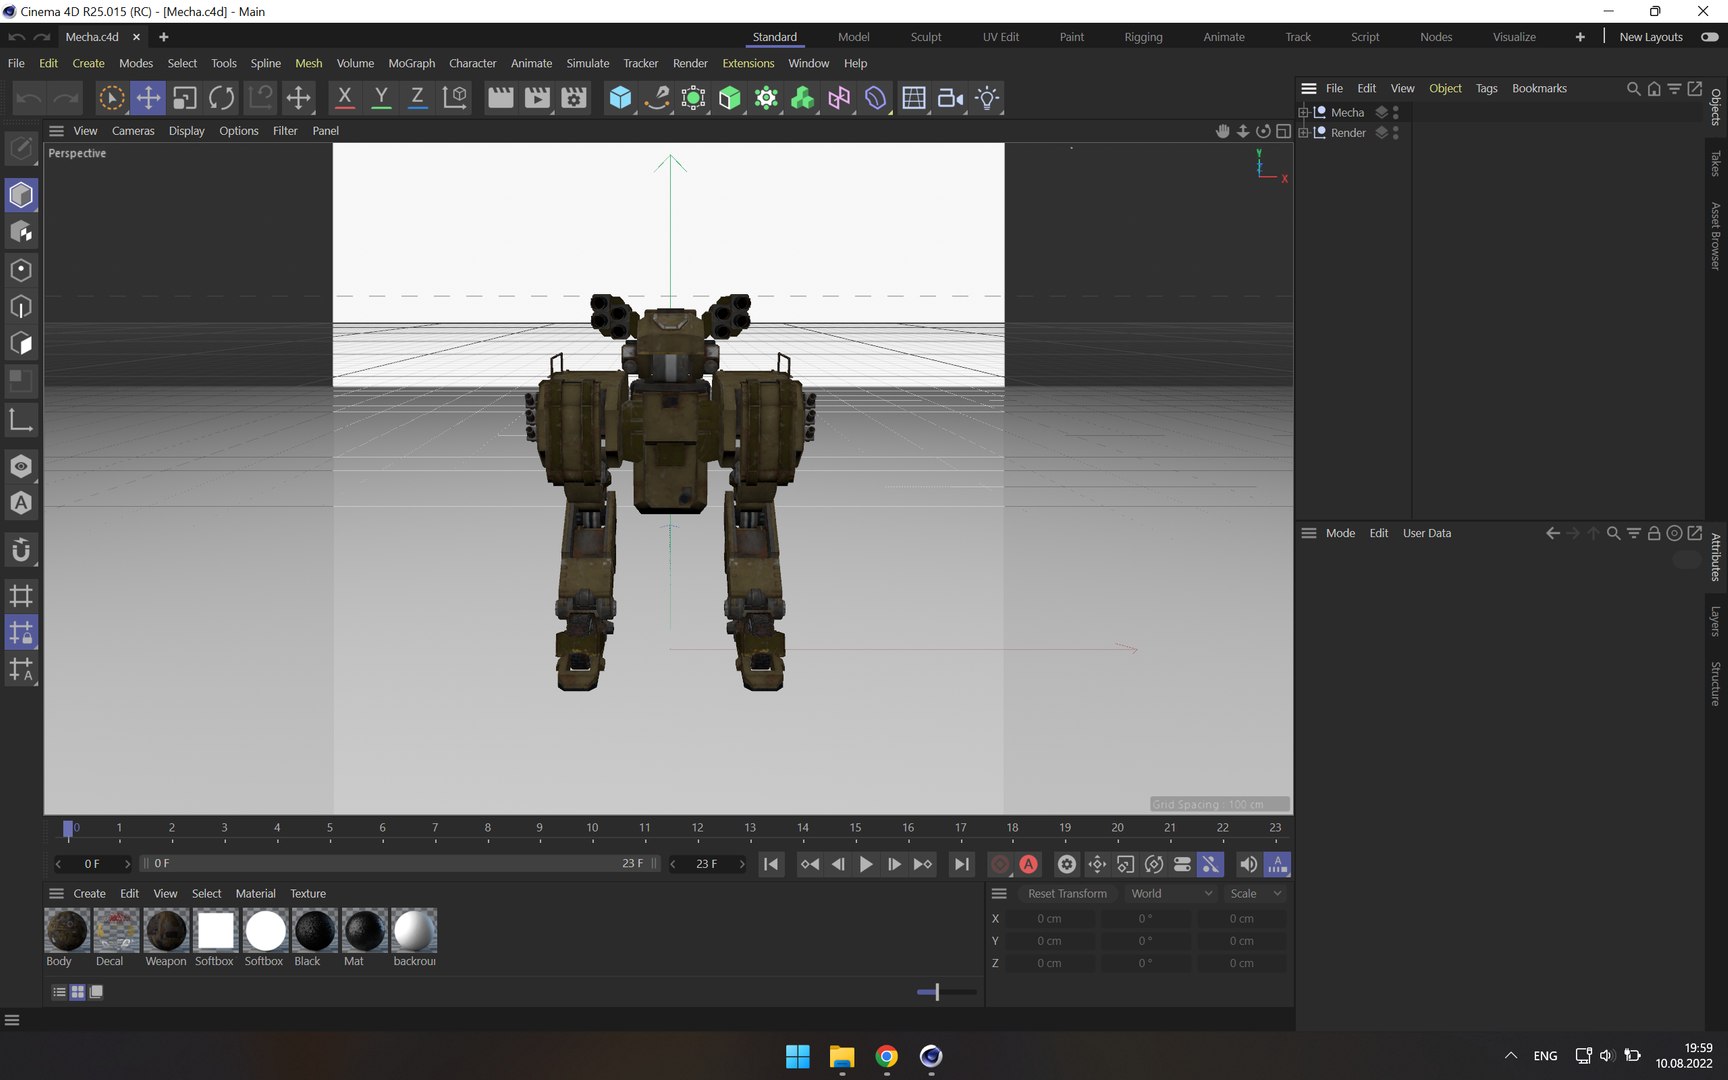Play animation forward
1728x1080 pixels.
click(866, 864)
